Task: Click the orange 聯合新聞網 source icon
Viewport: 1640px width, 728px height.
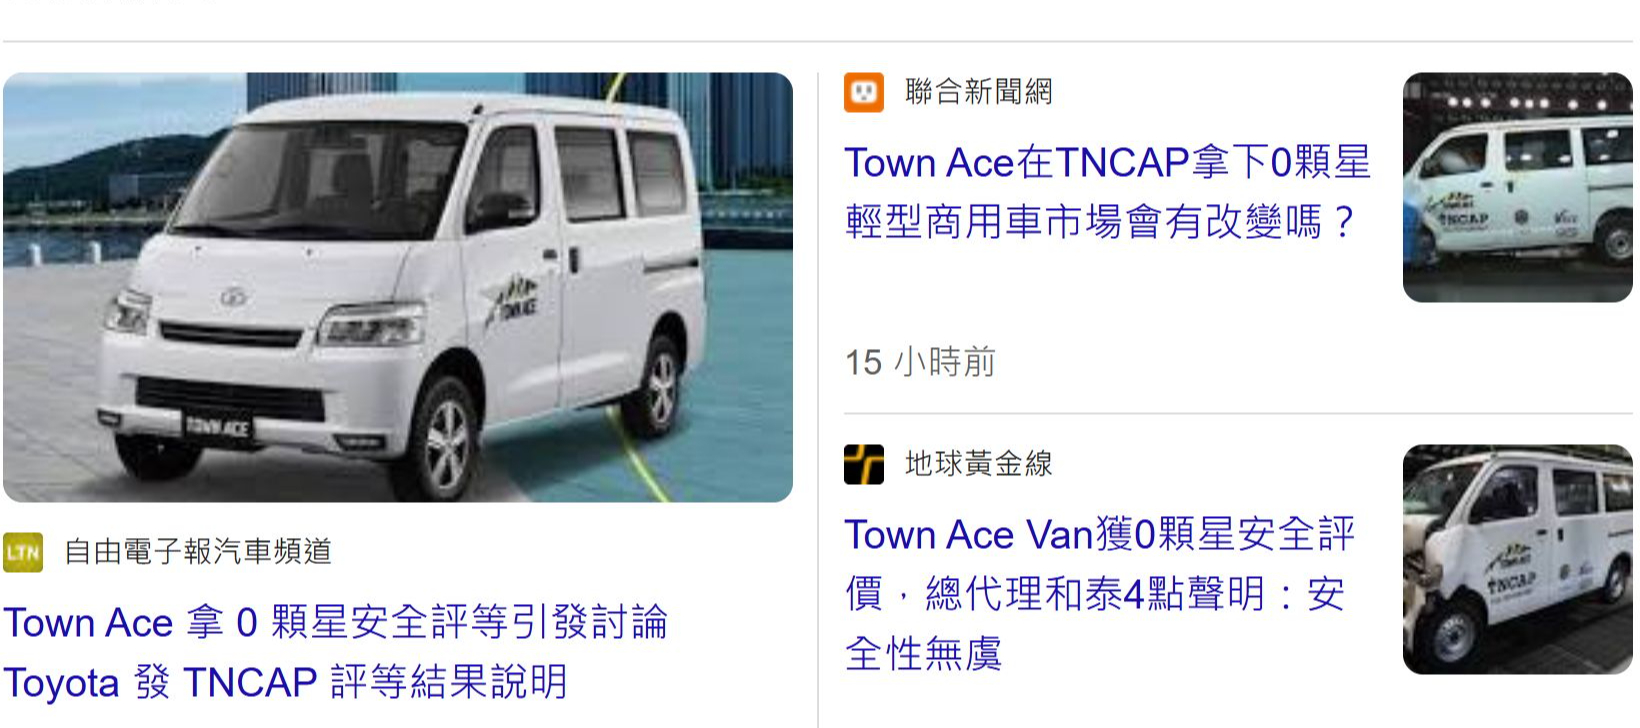Action: (x=864, y=92)
